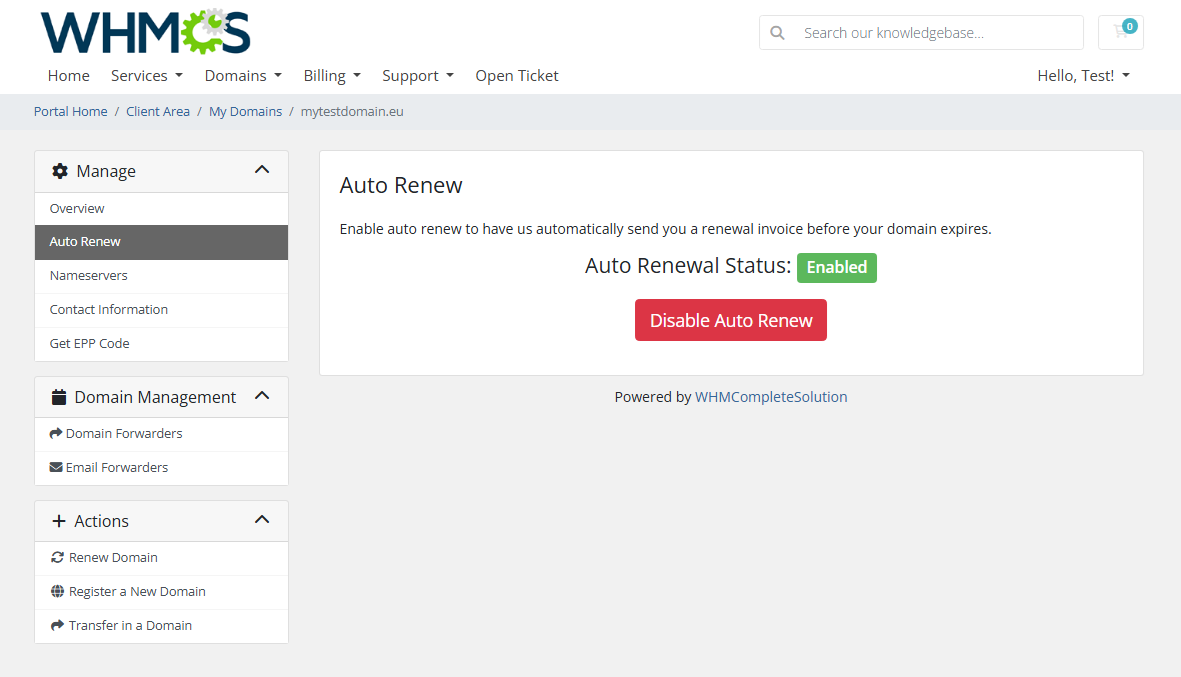1181x677 pixels.
Task: Collapse the Manage panel chevron
Action: [262, 169]
